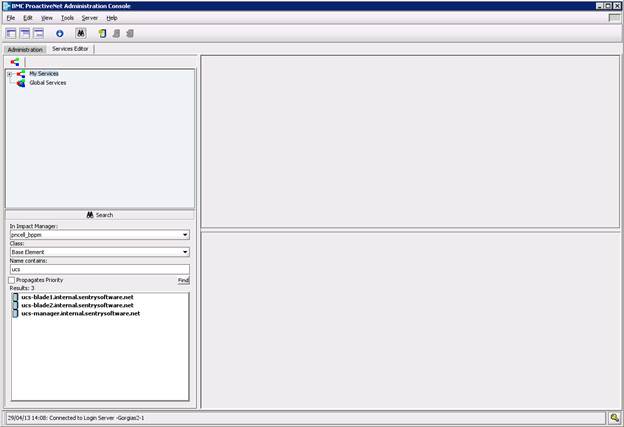
Task: Click the green document toolbar icon
Action: pyautogui.click(x=102, y=33)
